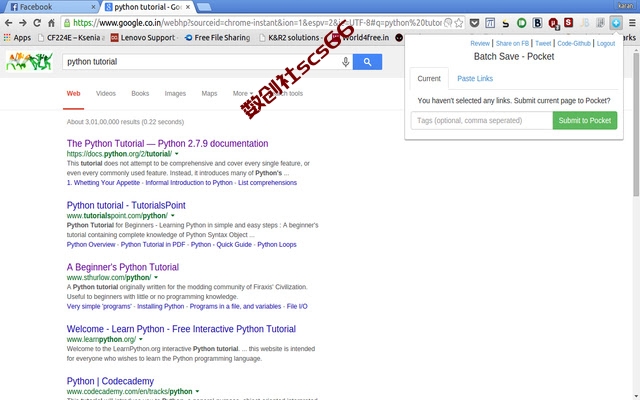
Task: Open the K&R2 solutions bookmark
Action: tap(289, 38)
